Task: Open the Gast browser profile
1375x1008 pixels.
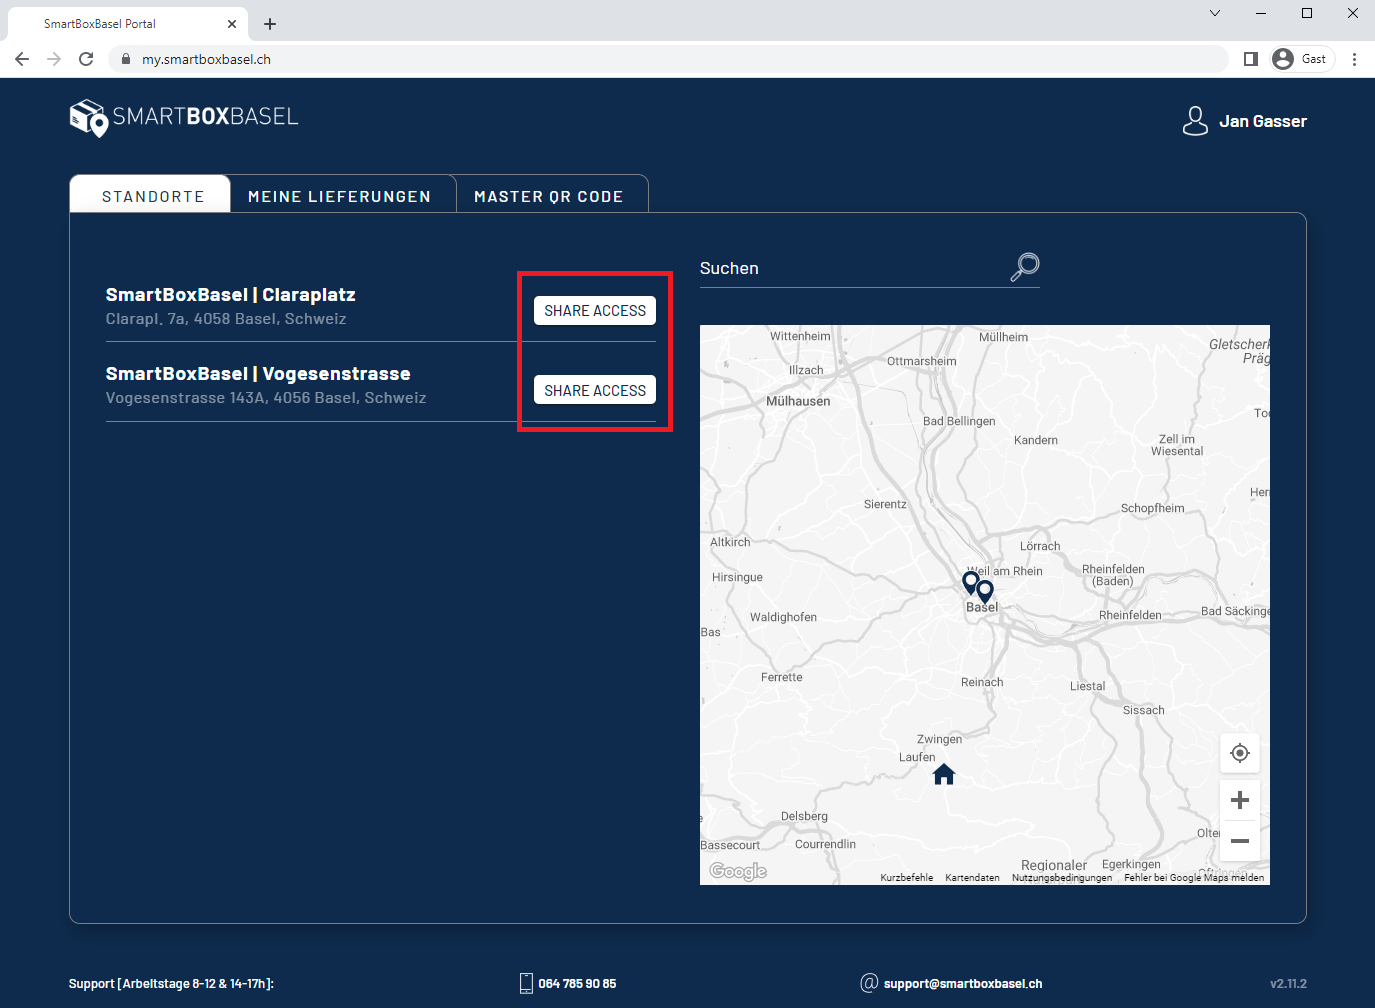Action: (x=1300, y=58)
